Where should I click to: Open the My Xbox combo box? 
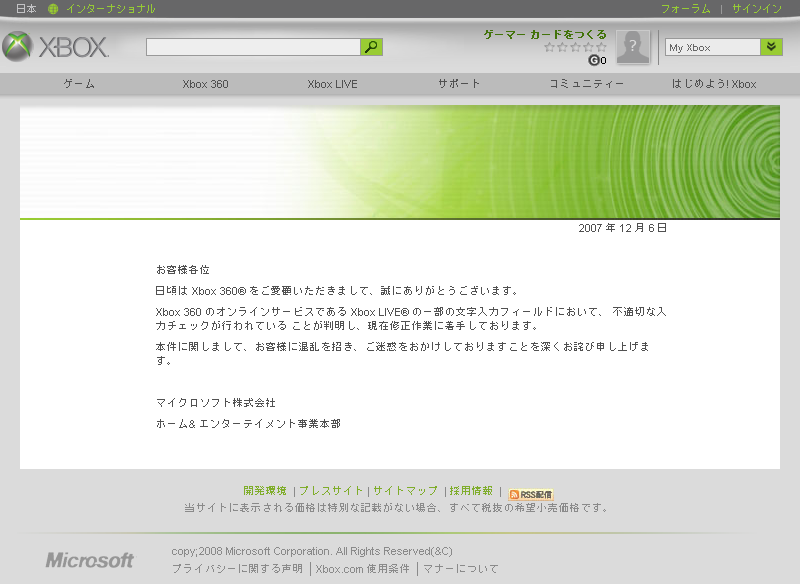(x=723, y=47)
